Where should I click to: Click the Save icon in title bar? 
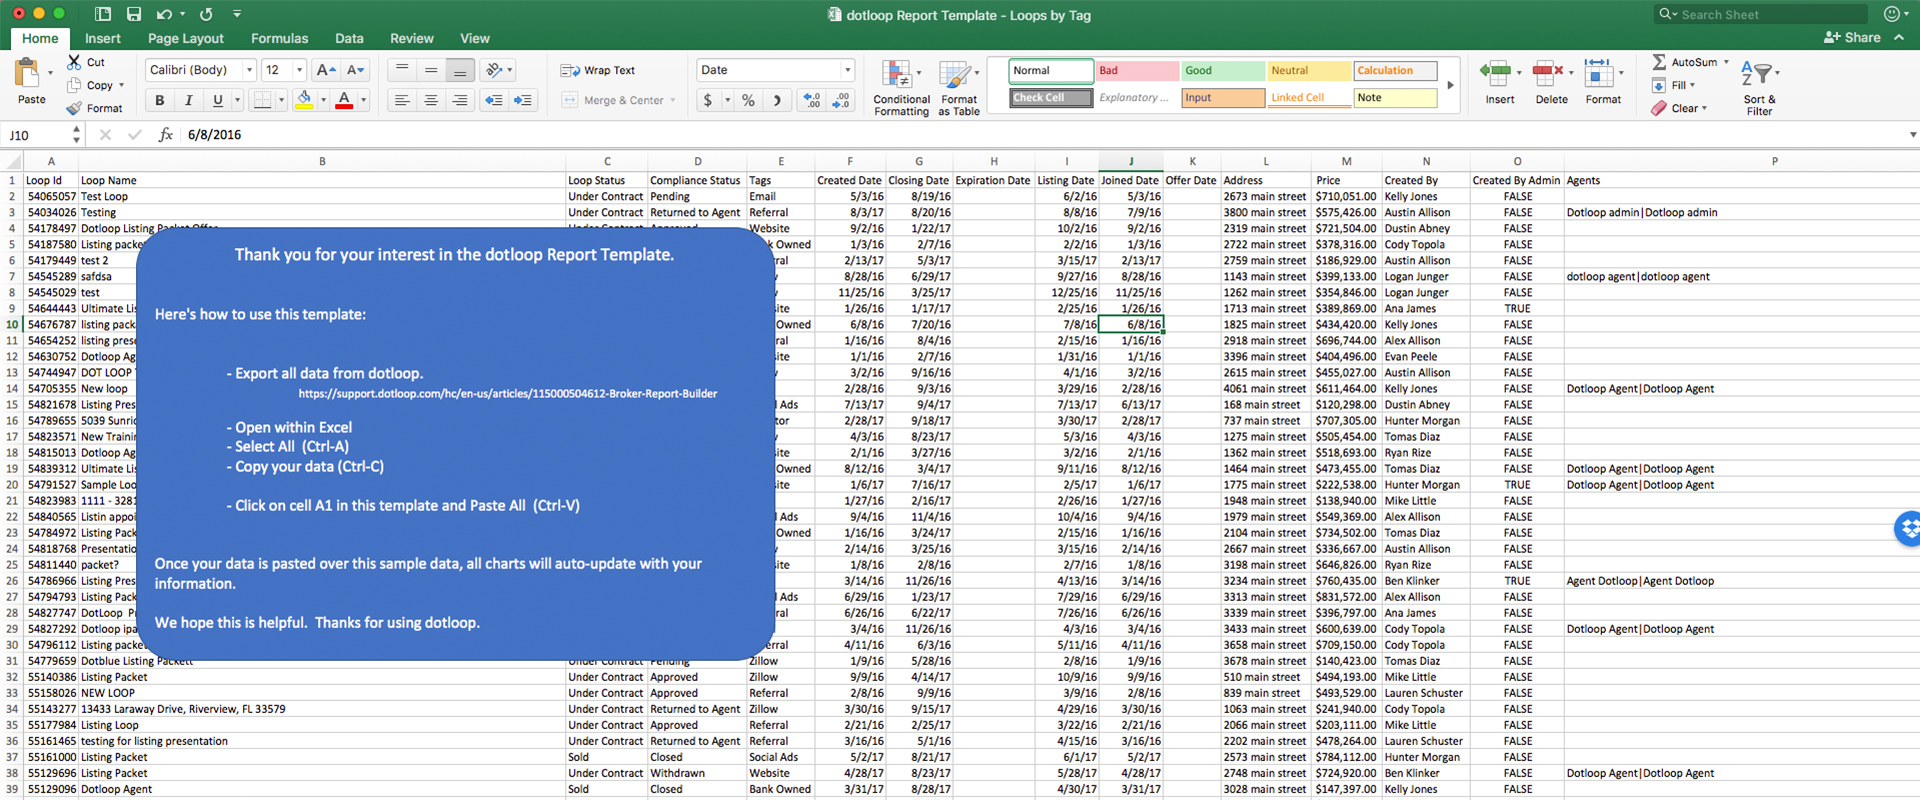click(134, 14)
